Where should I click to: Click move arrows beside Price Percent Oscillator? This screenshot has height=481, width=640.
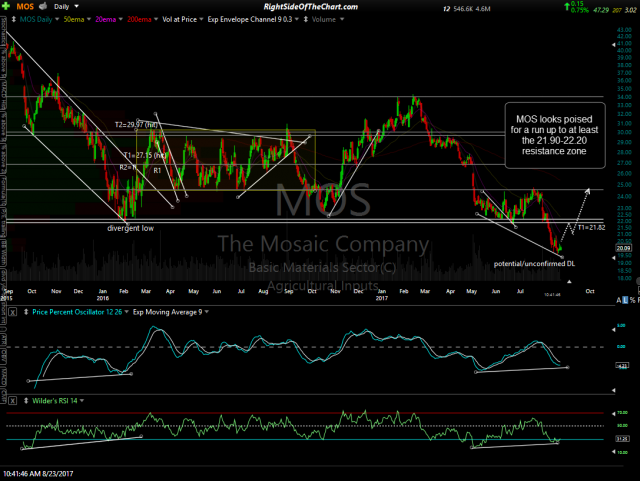pos(26,312)
